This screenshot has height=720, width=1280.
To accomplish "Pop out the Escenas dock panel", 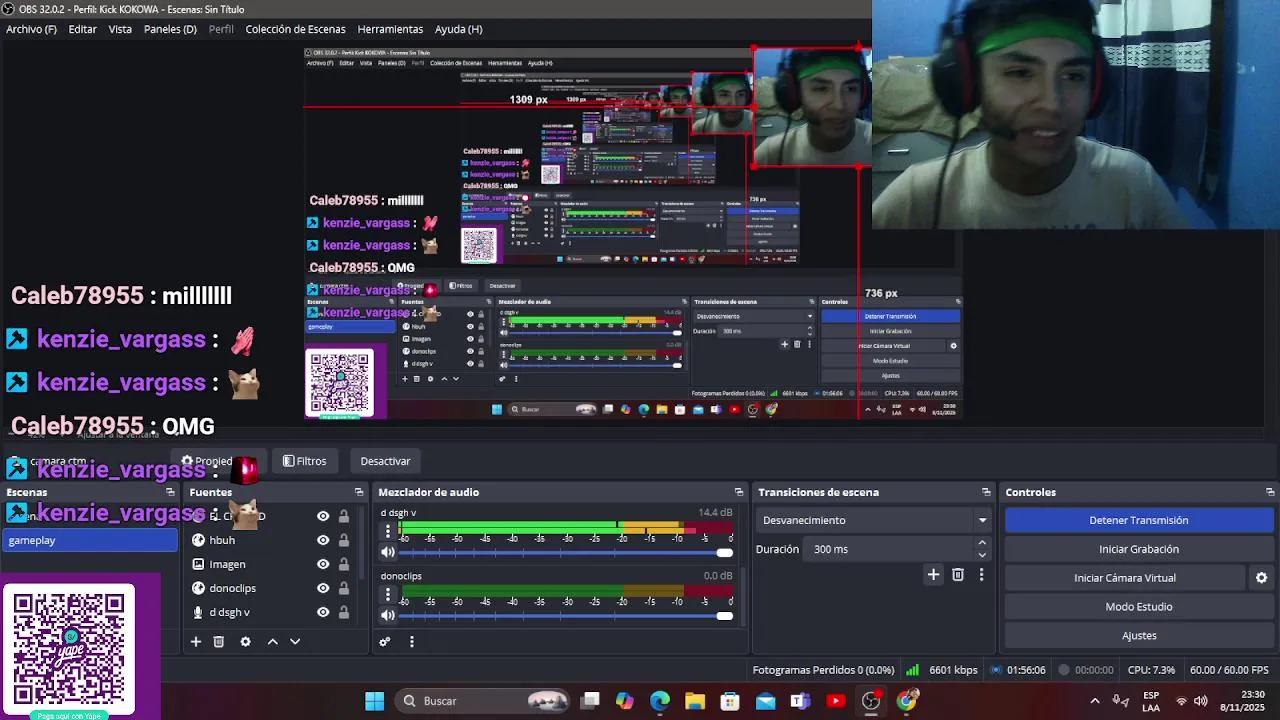I will 170,492.
